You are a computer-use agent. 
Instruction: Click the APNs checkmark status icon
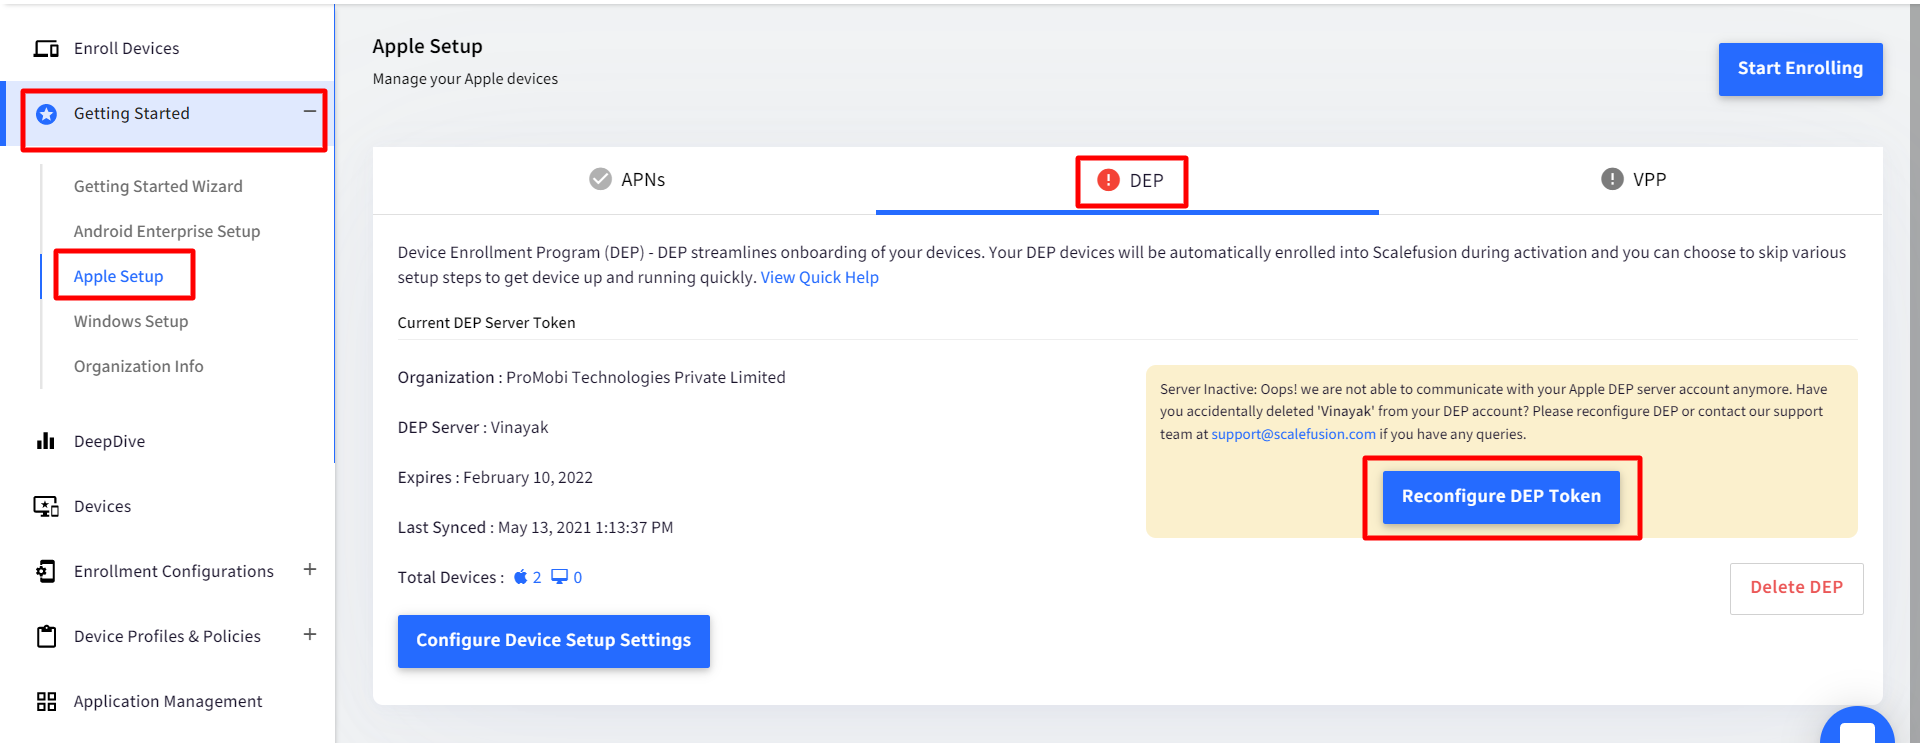[x=600, y=179]
